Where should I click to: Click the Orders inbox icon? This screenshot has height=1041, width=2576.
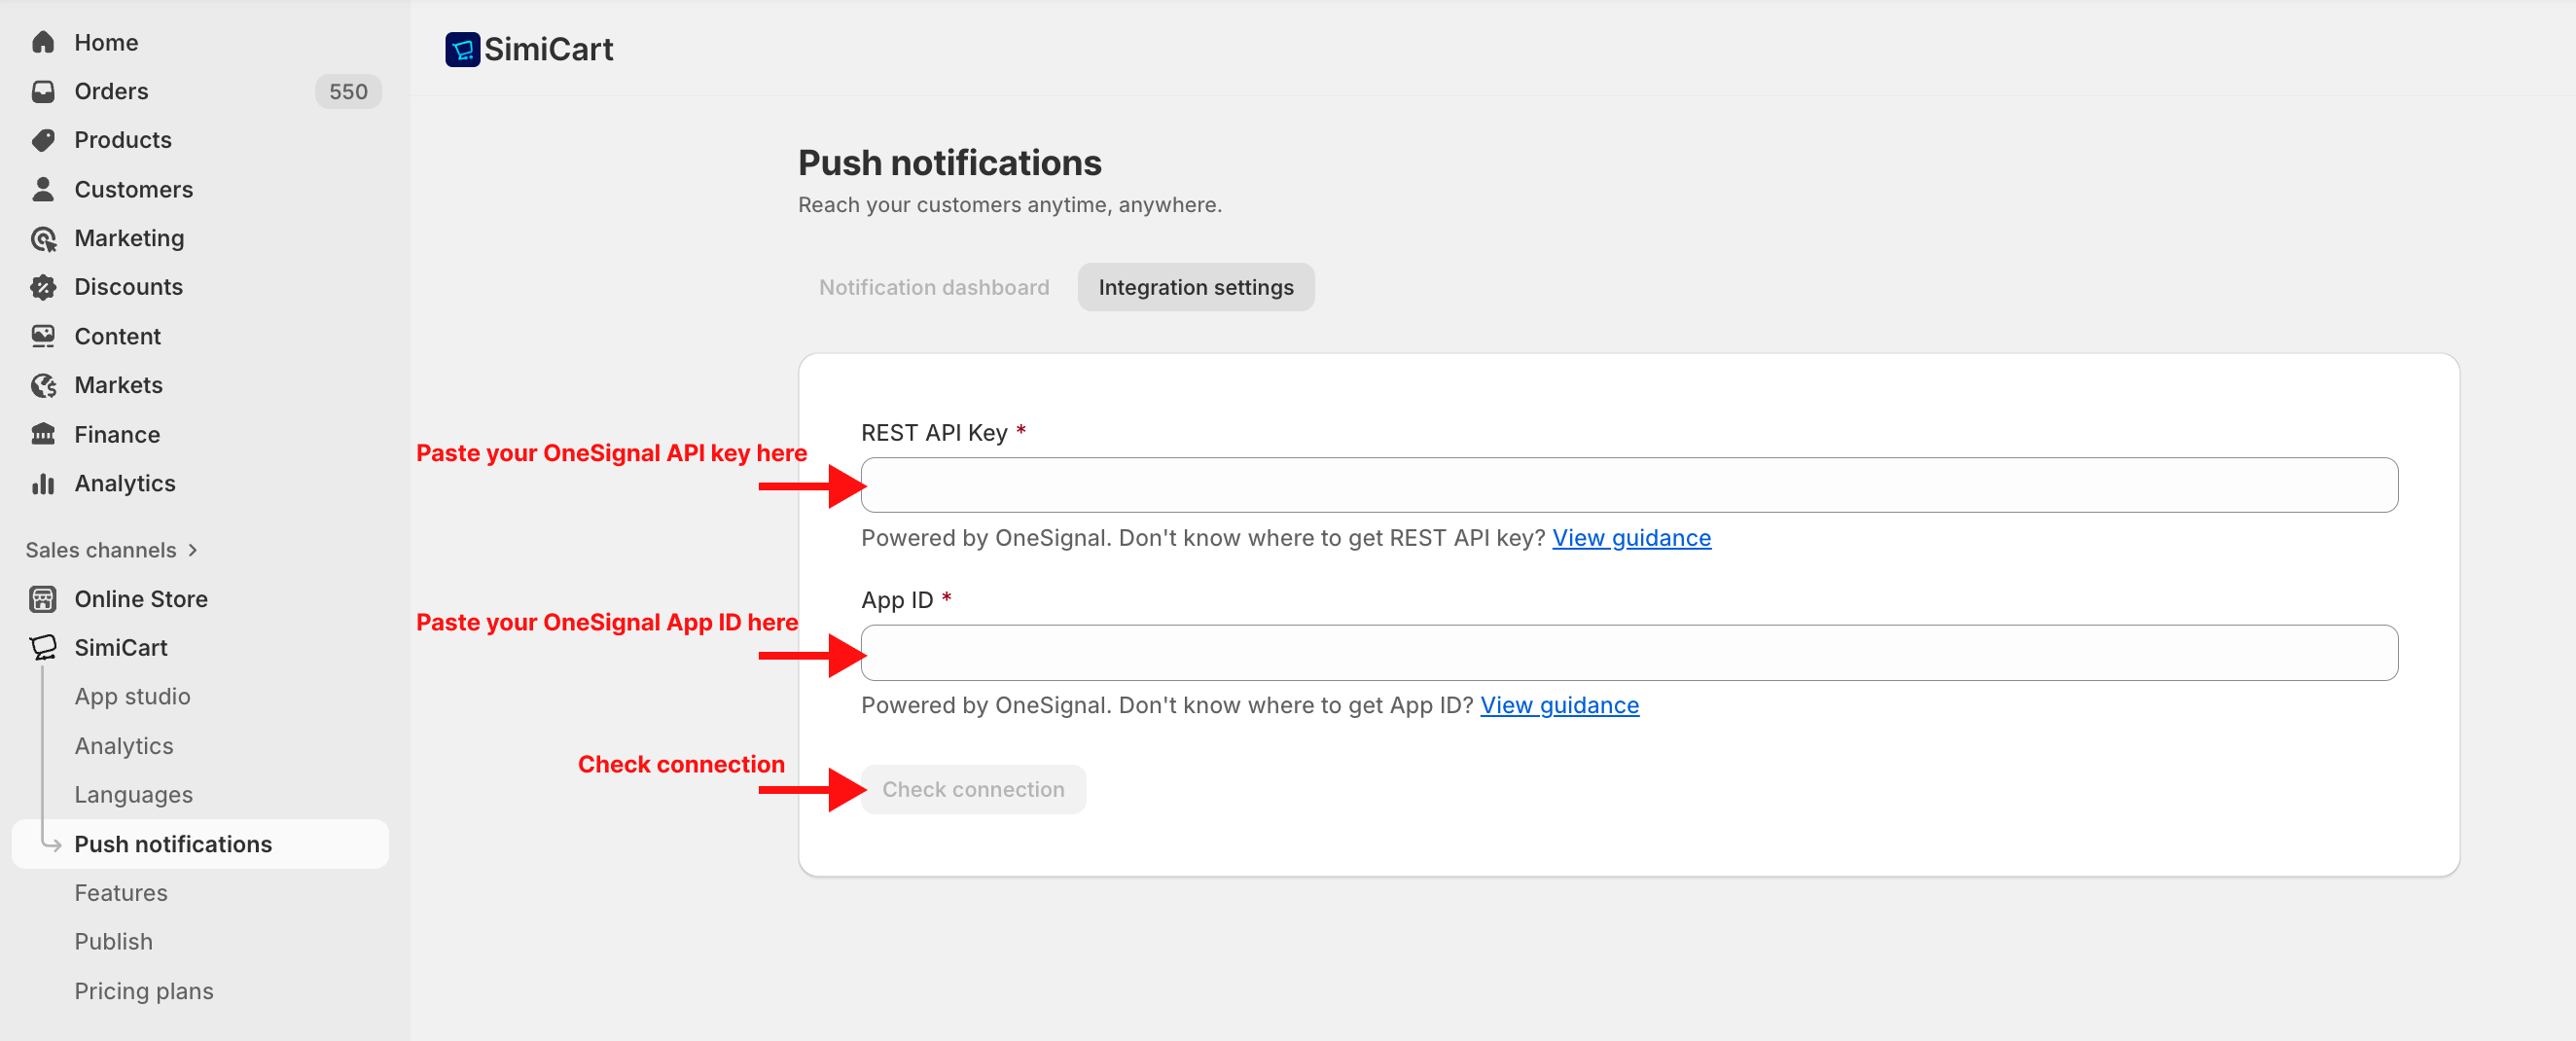click(43, 91)
